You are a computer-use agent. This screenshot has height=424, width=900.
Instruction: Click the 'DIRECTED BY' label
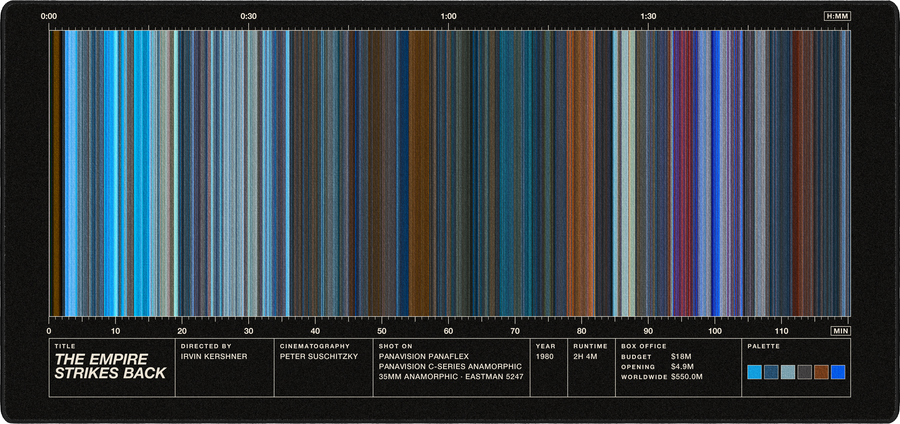click(x=206, y=347)
